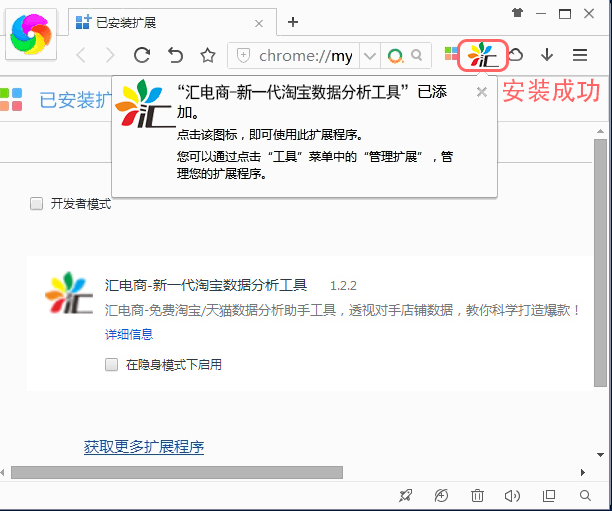Image resolution: width=612 pixels, height=511 pixels.
Task: Open the colorful extensions grid icon in toolbar
Action: (450, 54)
